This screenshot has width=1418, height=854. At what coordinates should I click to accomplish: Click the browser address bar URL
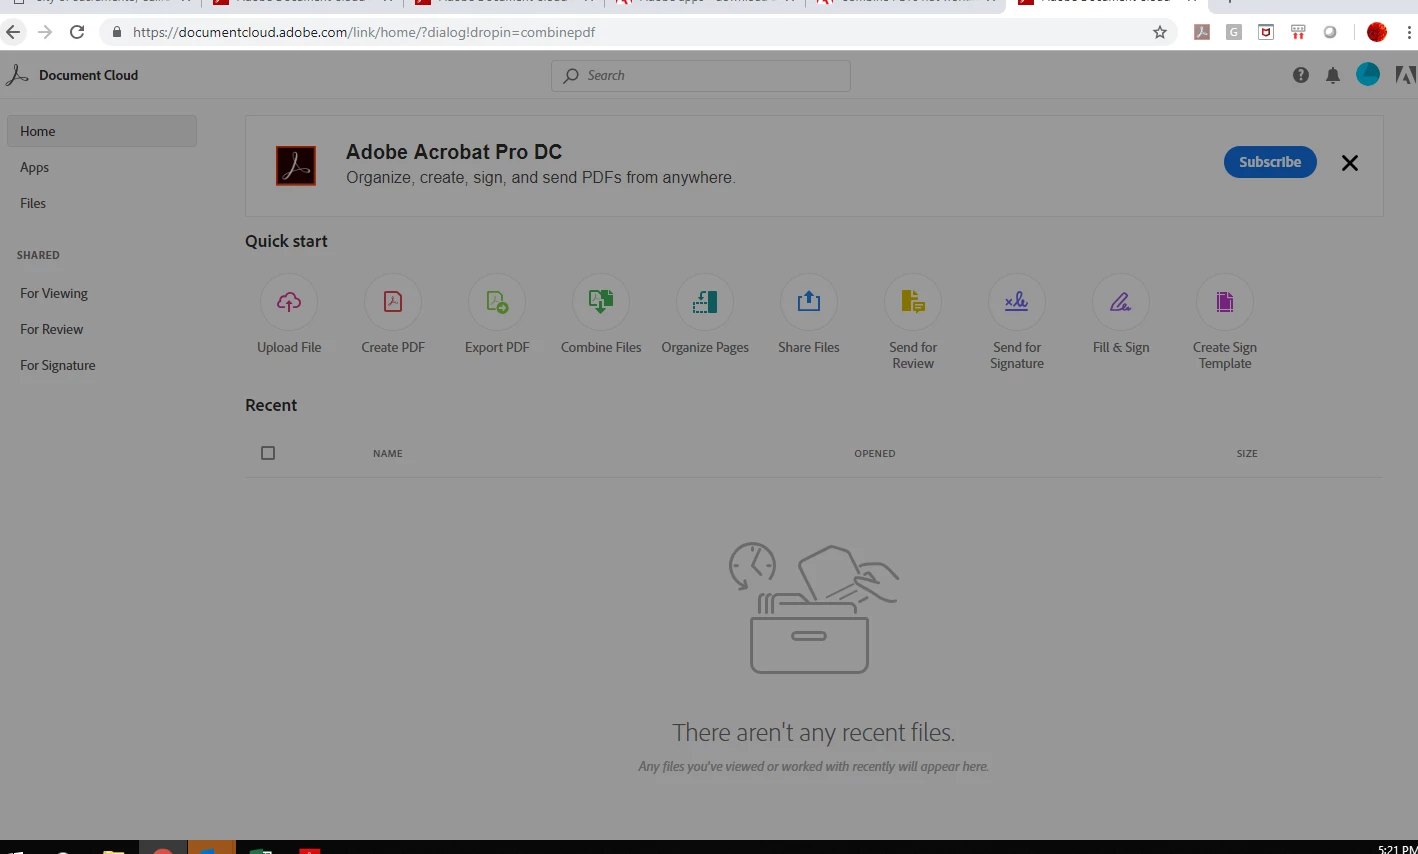pos(364,32)
